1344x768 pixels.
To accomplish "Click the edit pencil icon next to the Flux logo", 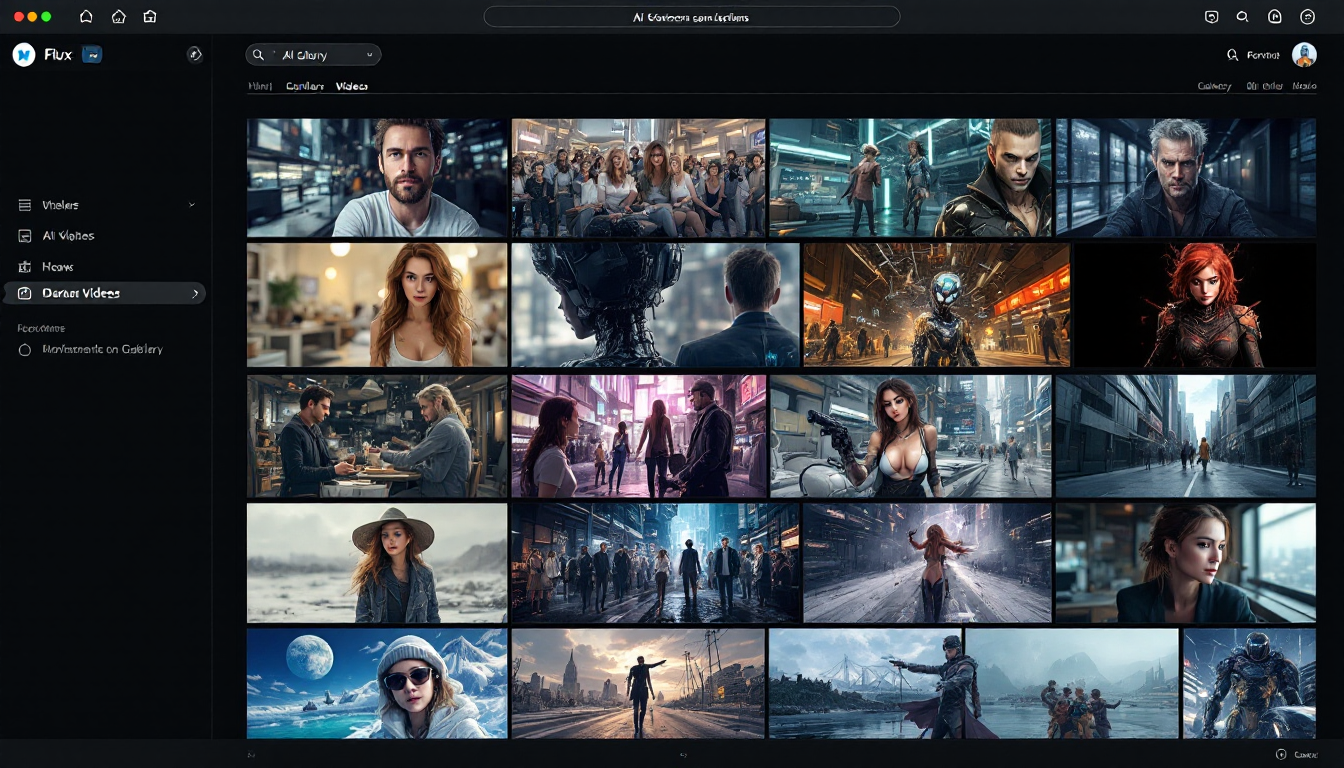I will click(196, 55).
